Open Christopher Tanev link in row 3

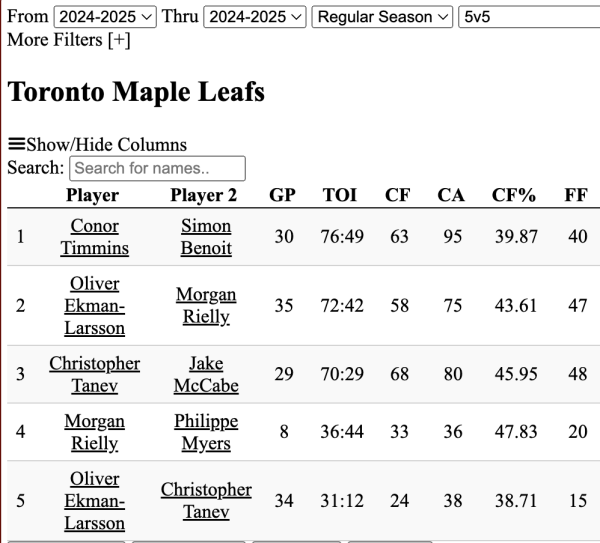point(94,374)
